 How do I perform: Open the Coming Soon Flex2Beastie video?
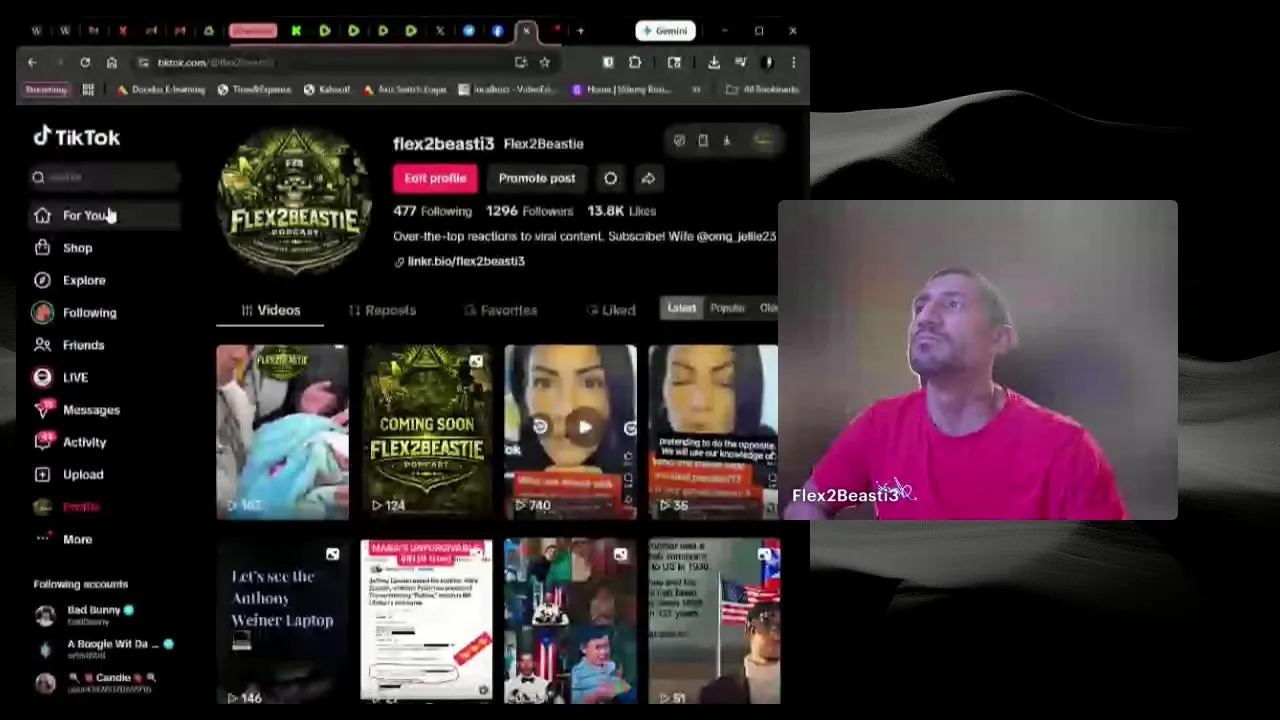tap(427, 432)
